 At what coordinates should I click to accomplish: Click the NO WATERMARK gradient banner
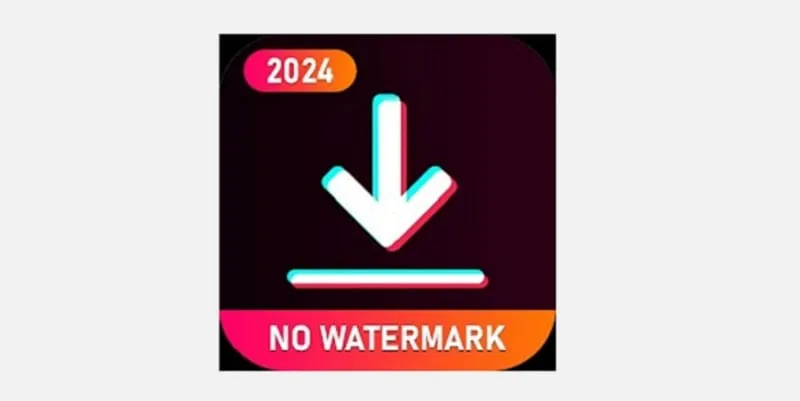[x=387, y=338]
